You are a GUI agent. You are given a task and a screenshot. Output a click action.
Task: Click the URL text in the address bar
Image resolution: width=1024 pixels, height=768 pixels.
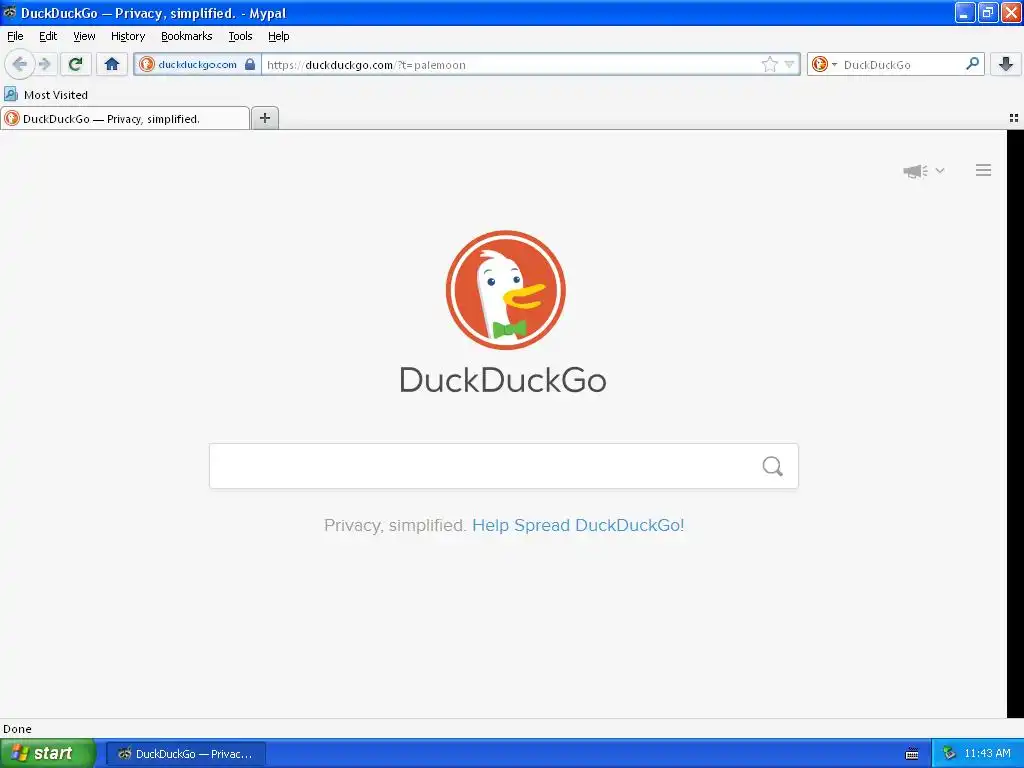pos(366,65)
